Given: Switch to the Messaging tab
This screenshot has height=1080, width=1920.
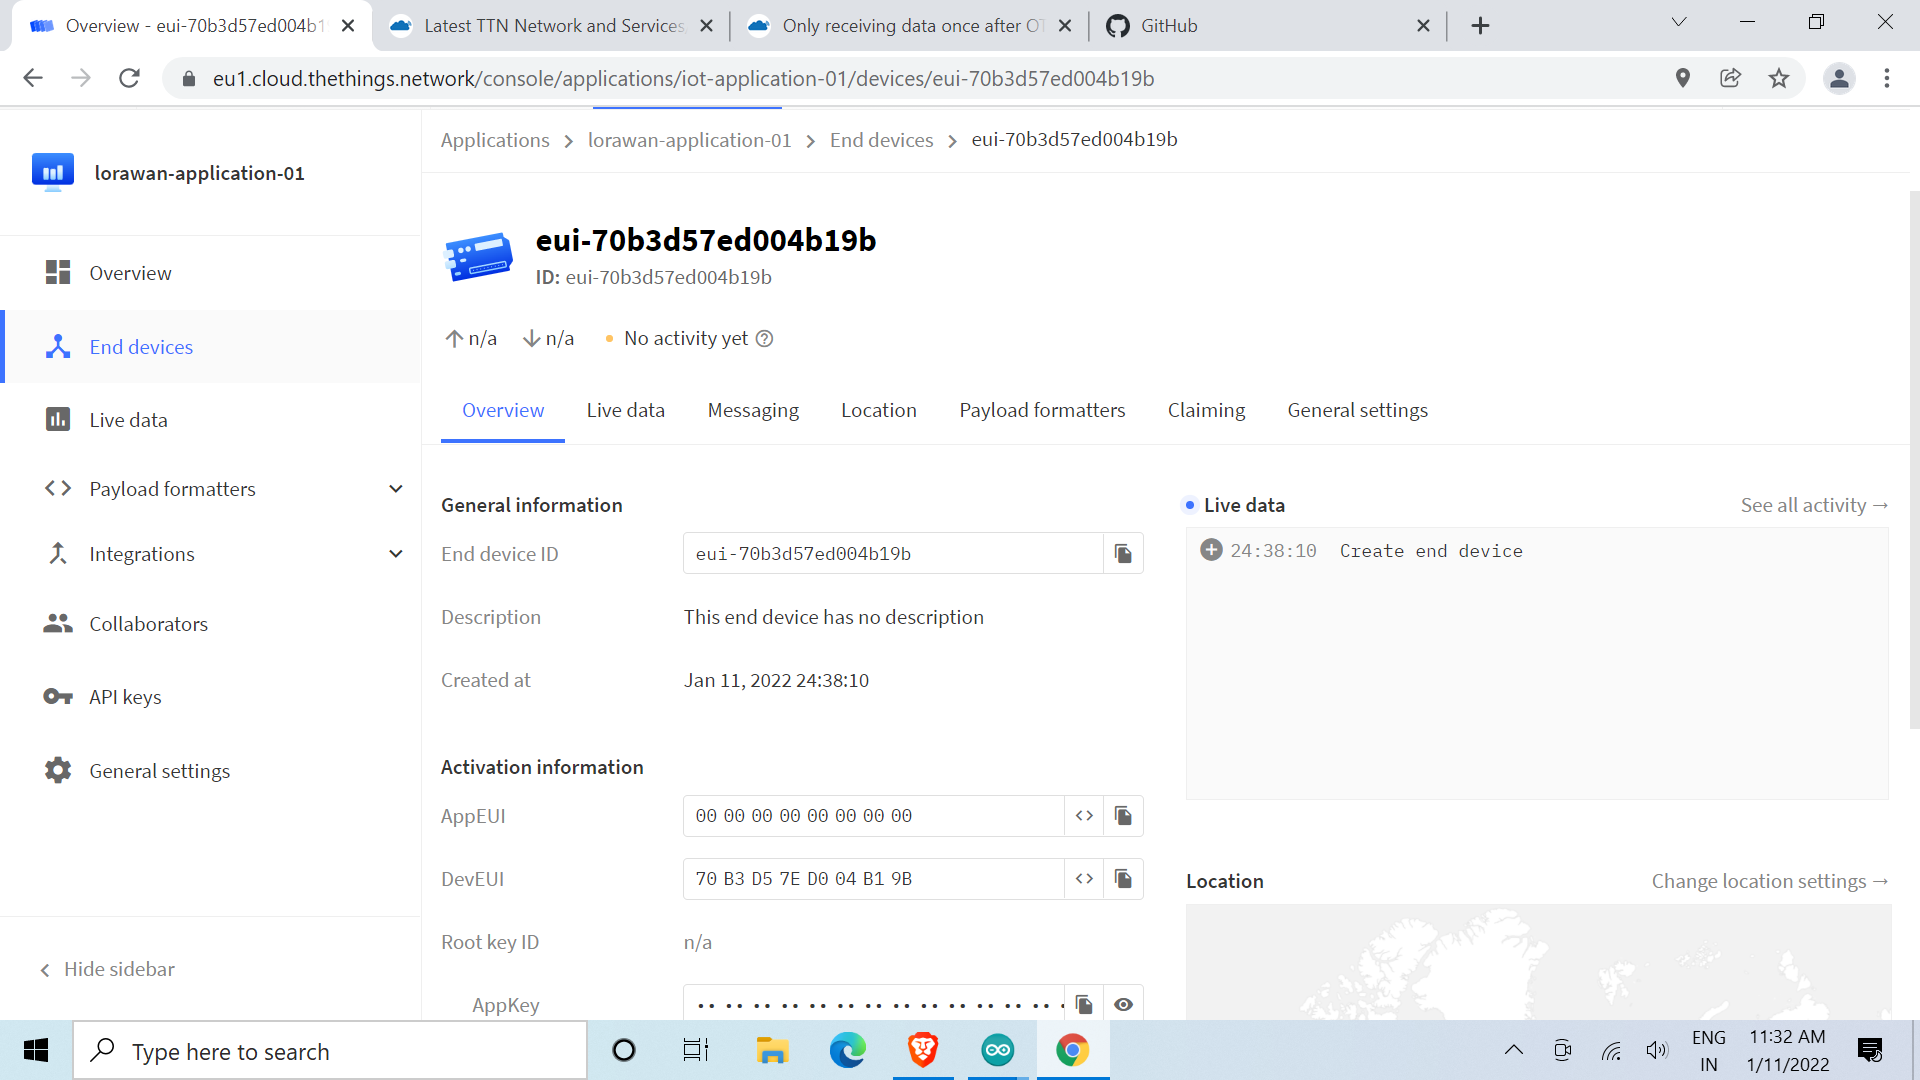Looking at the screenshot, I should tap(753, 410).
